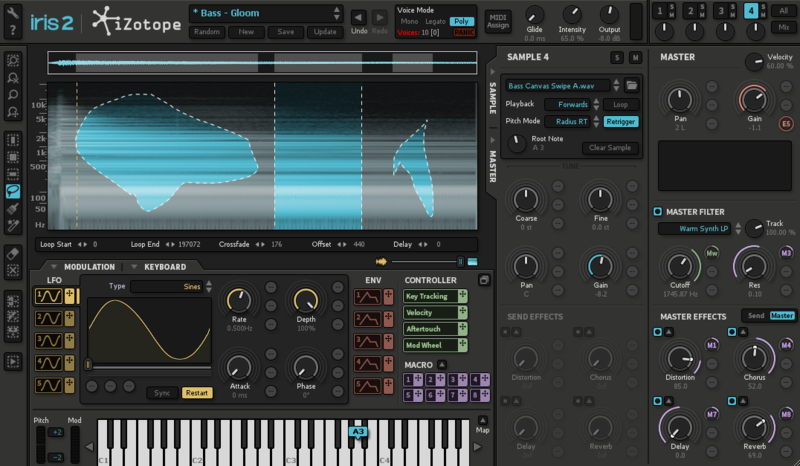Click the Key Tracking assign handle
800x466 pixels.
tap(462, 296)
